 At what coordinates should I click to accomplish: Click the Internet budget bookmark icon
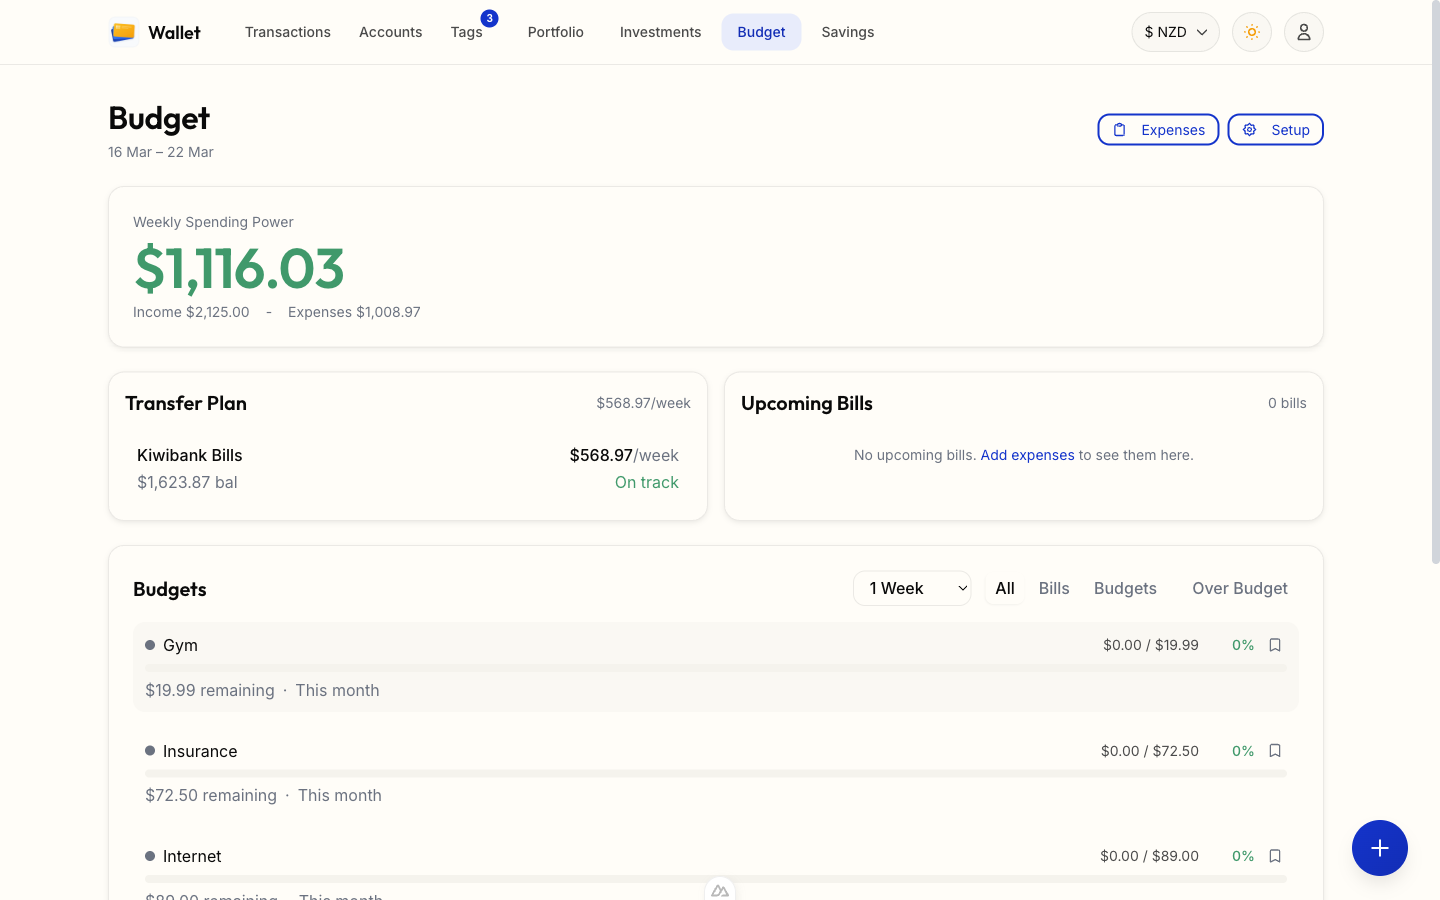point(1275,856)
